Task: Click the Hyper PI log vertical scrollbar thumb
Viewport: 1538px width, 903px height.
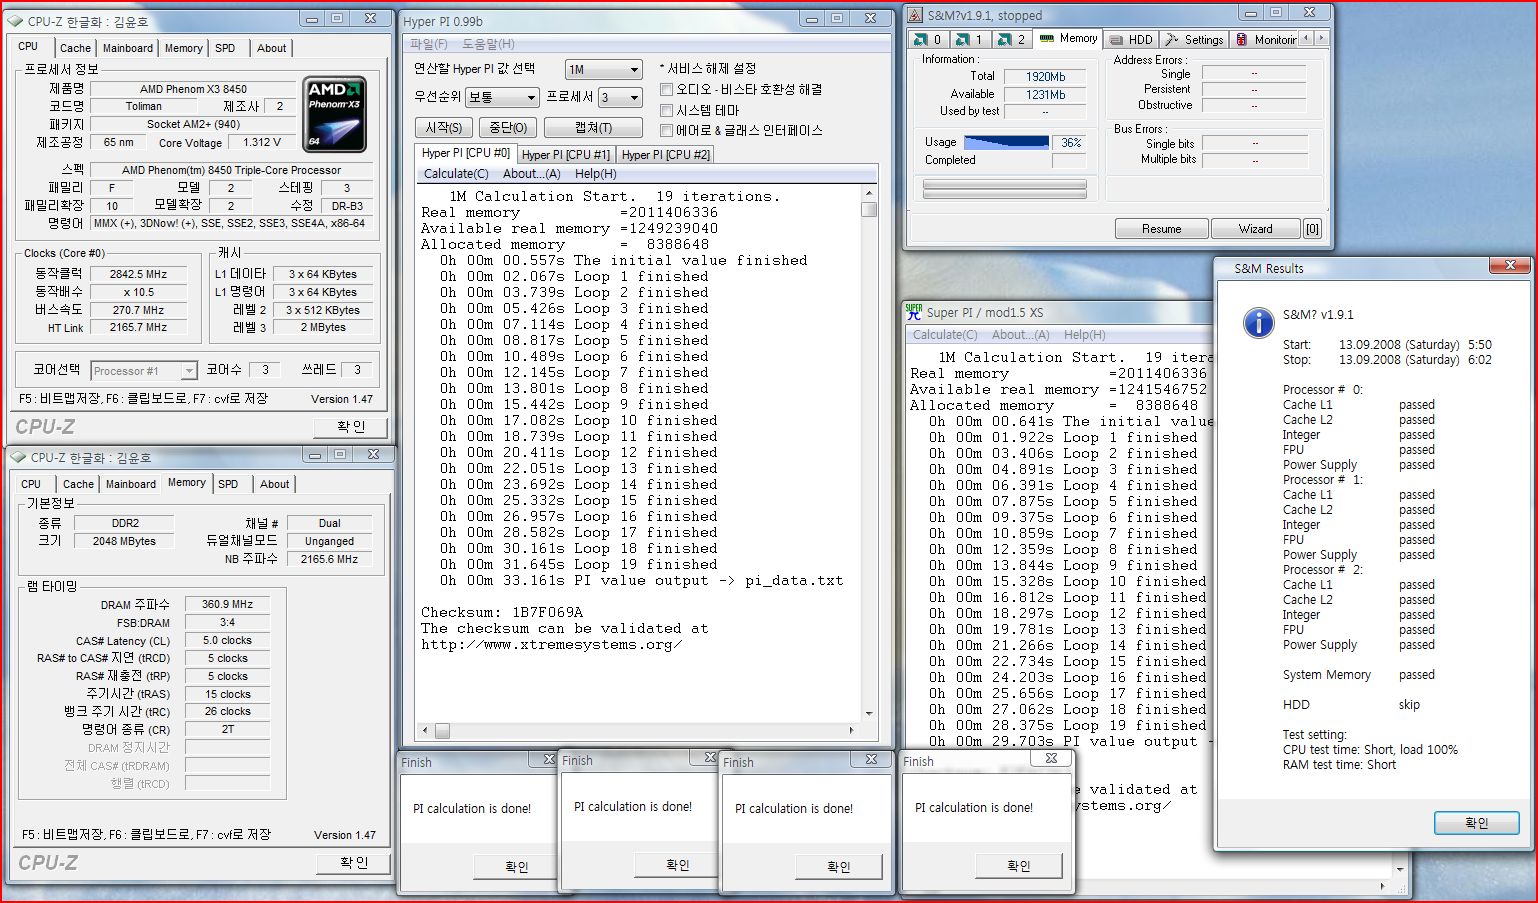Action: coord(869,210)
